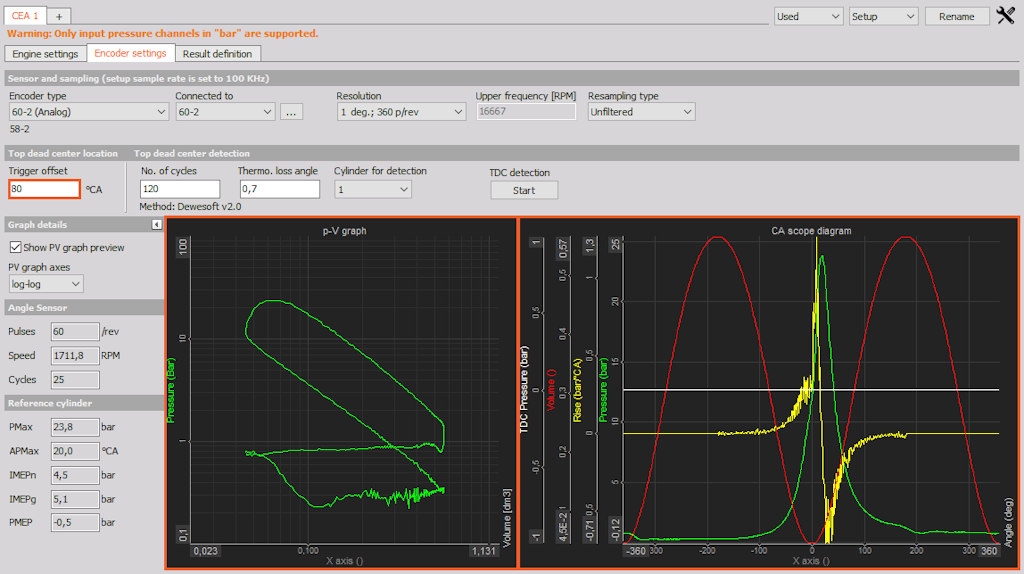Screen dimensions: 1024x574
Task: Open the Resampling type dropdown
Action: [641, 112]
